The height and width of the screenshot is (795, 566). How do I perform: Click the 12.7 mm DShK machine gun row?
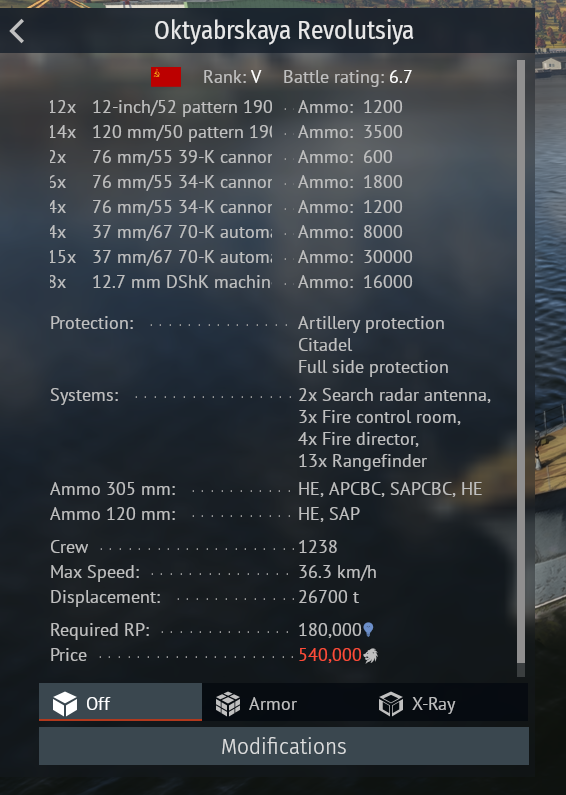pos(231,282)
